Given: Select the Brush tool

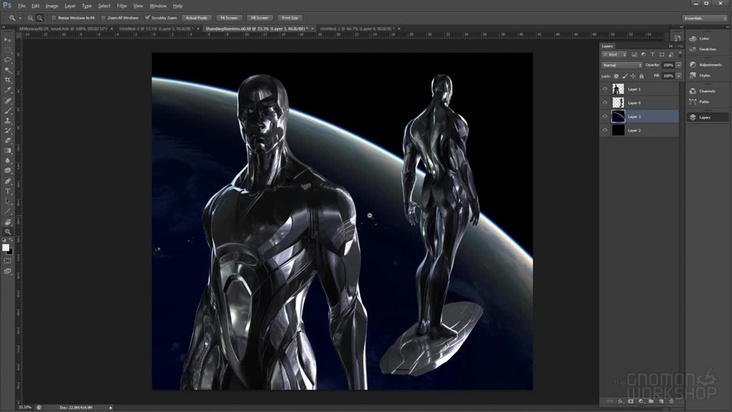Looking at the screenshot, I should coord(7,111).
